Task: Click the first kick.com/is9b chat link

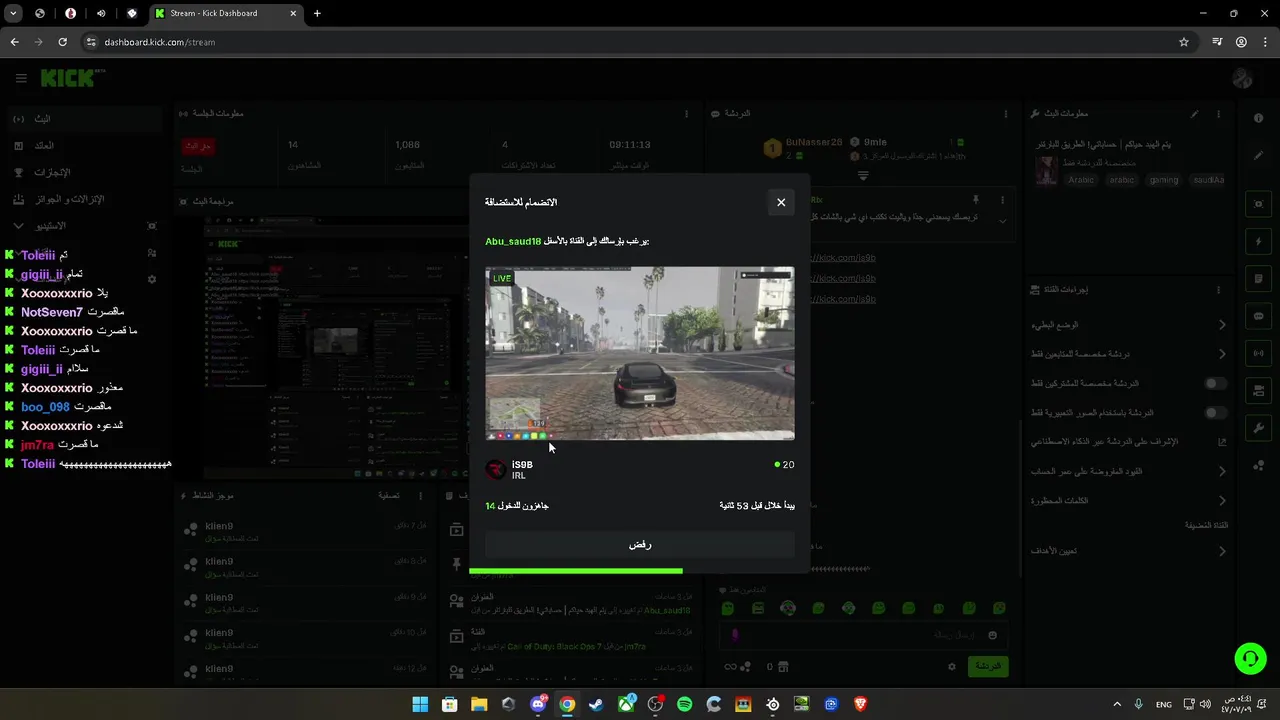Action: tap(843, 258)
